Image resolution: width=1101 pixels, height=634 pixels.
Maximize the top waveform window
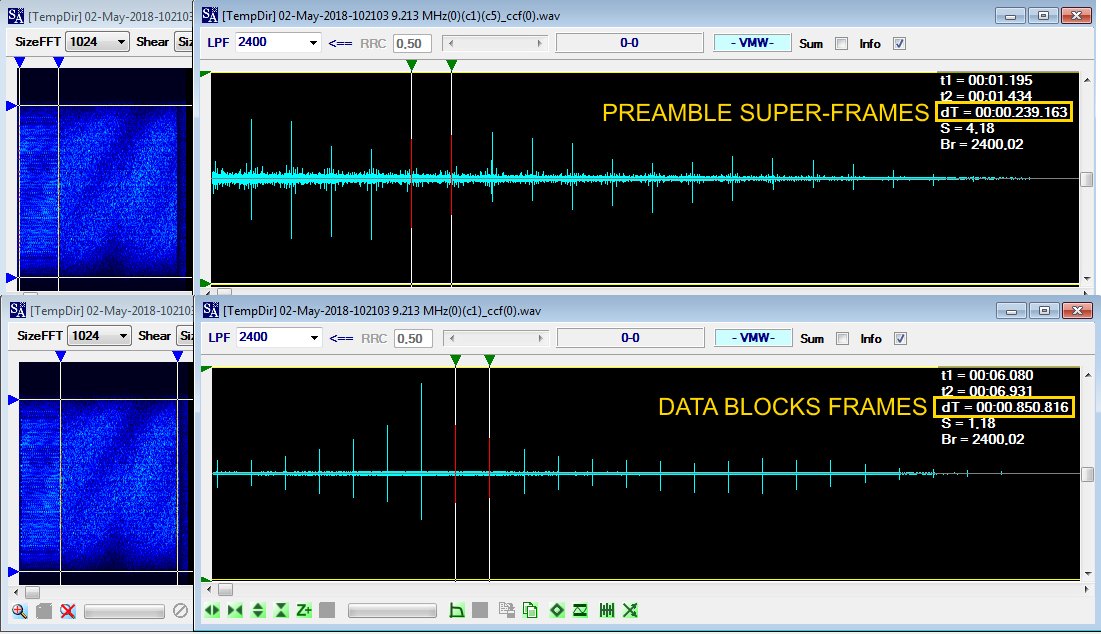[1043, 15]
